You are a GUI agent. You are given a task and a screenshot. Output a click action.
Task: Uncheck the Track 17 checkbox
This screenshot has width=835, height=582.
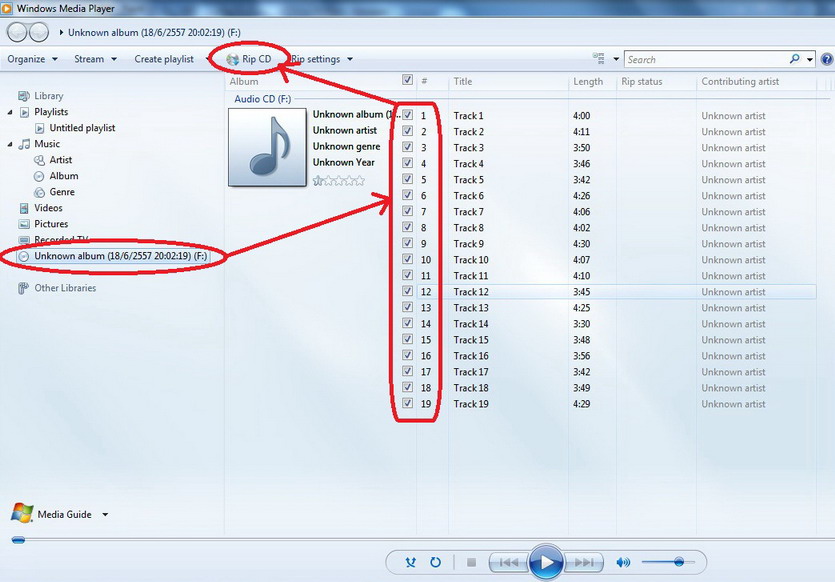point(407,371)
